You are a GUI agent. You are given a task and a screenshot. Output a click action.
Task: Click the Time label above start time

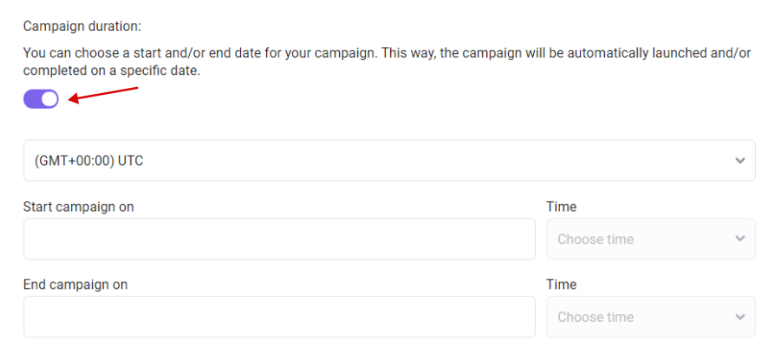pos(562,206)
